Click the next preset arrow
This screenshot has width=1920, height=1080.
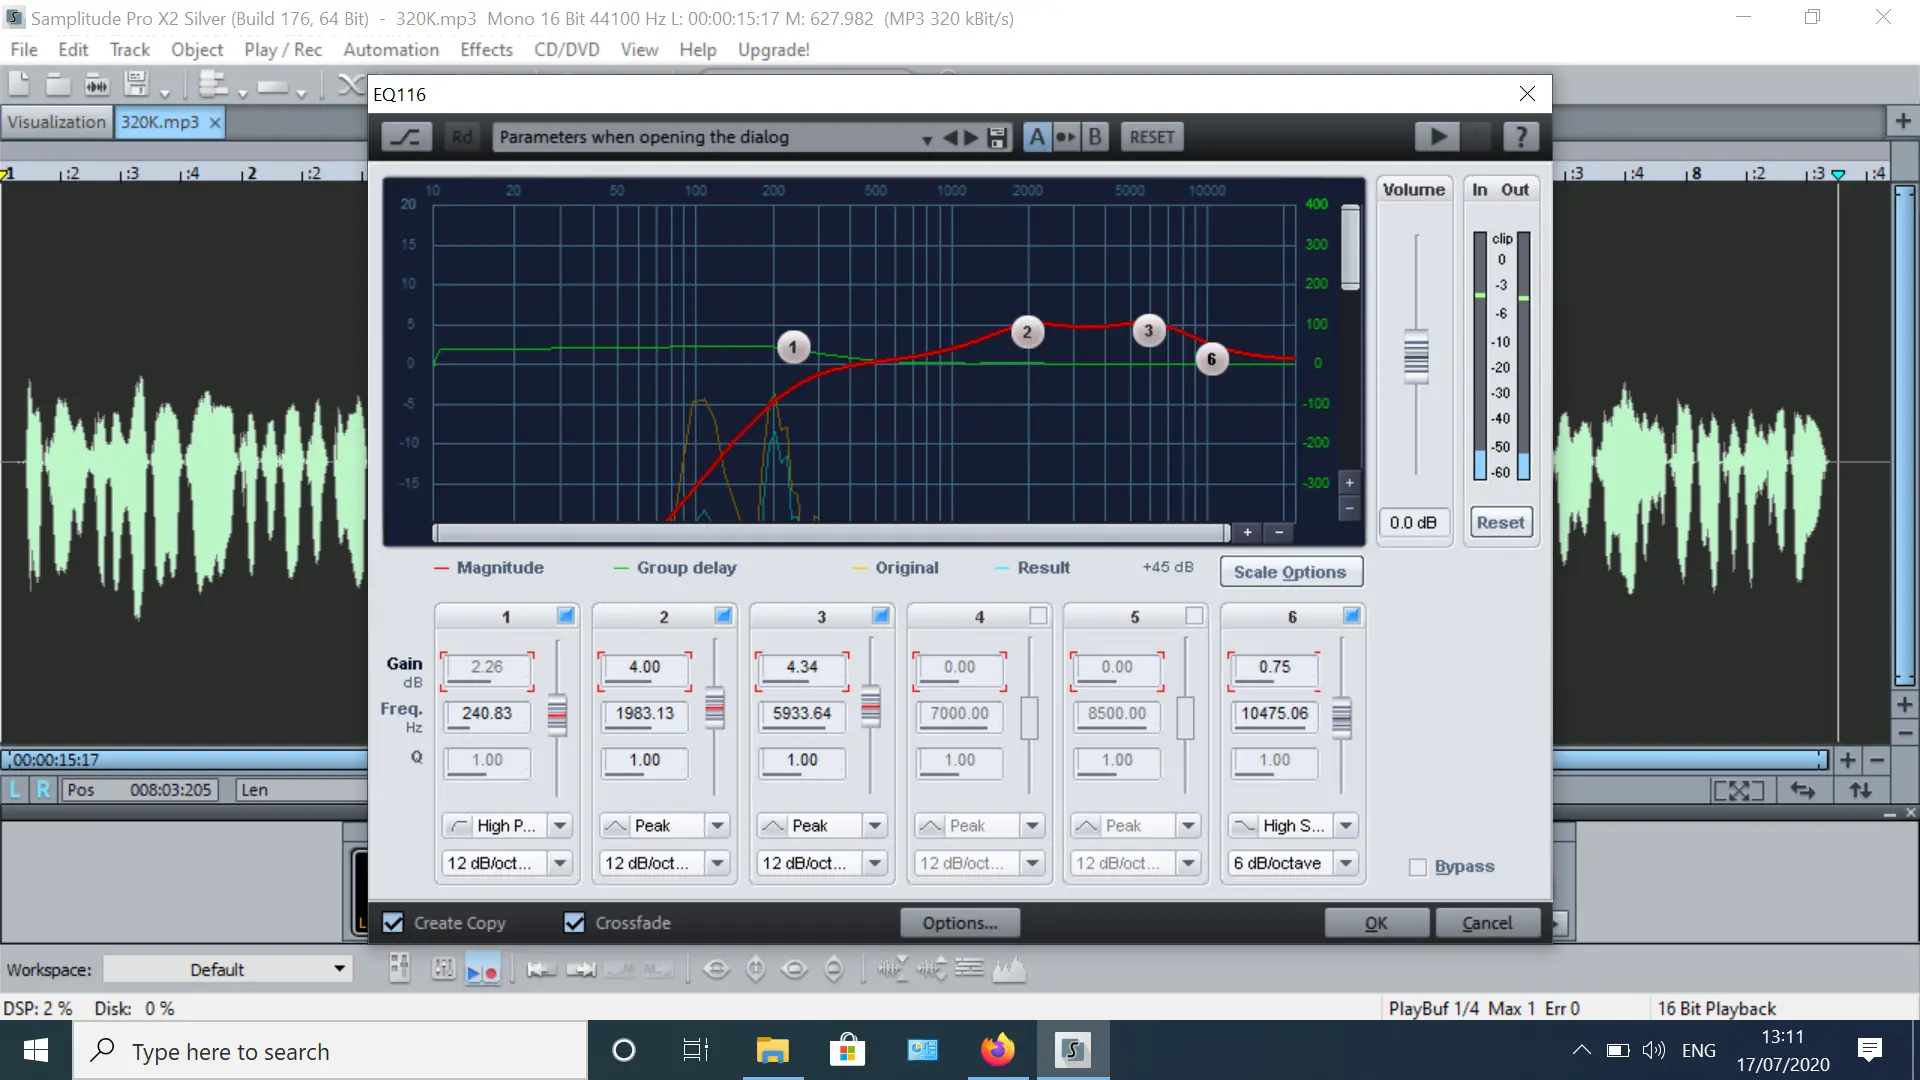pos(971,138)
